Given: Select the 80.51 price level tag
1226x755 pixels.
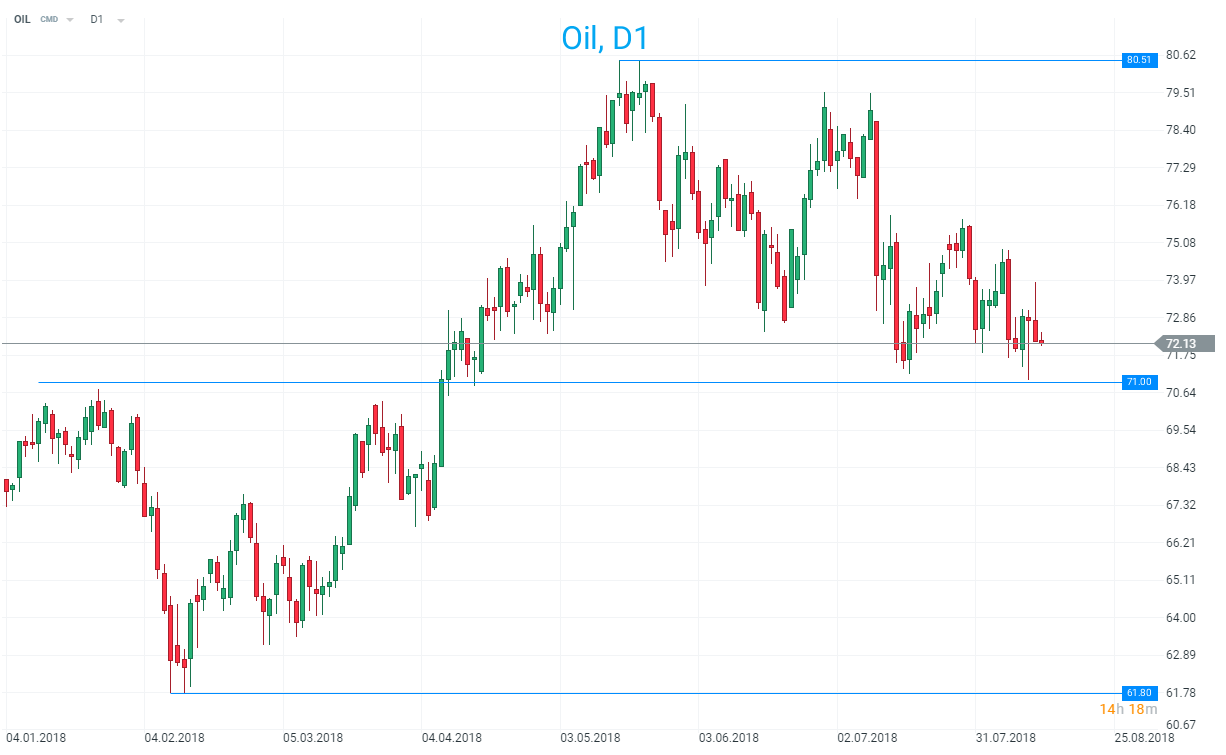Looking at the screenshot, I should [1139, 60].
